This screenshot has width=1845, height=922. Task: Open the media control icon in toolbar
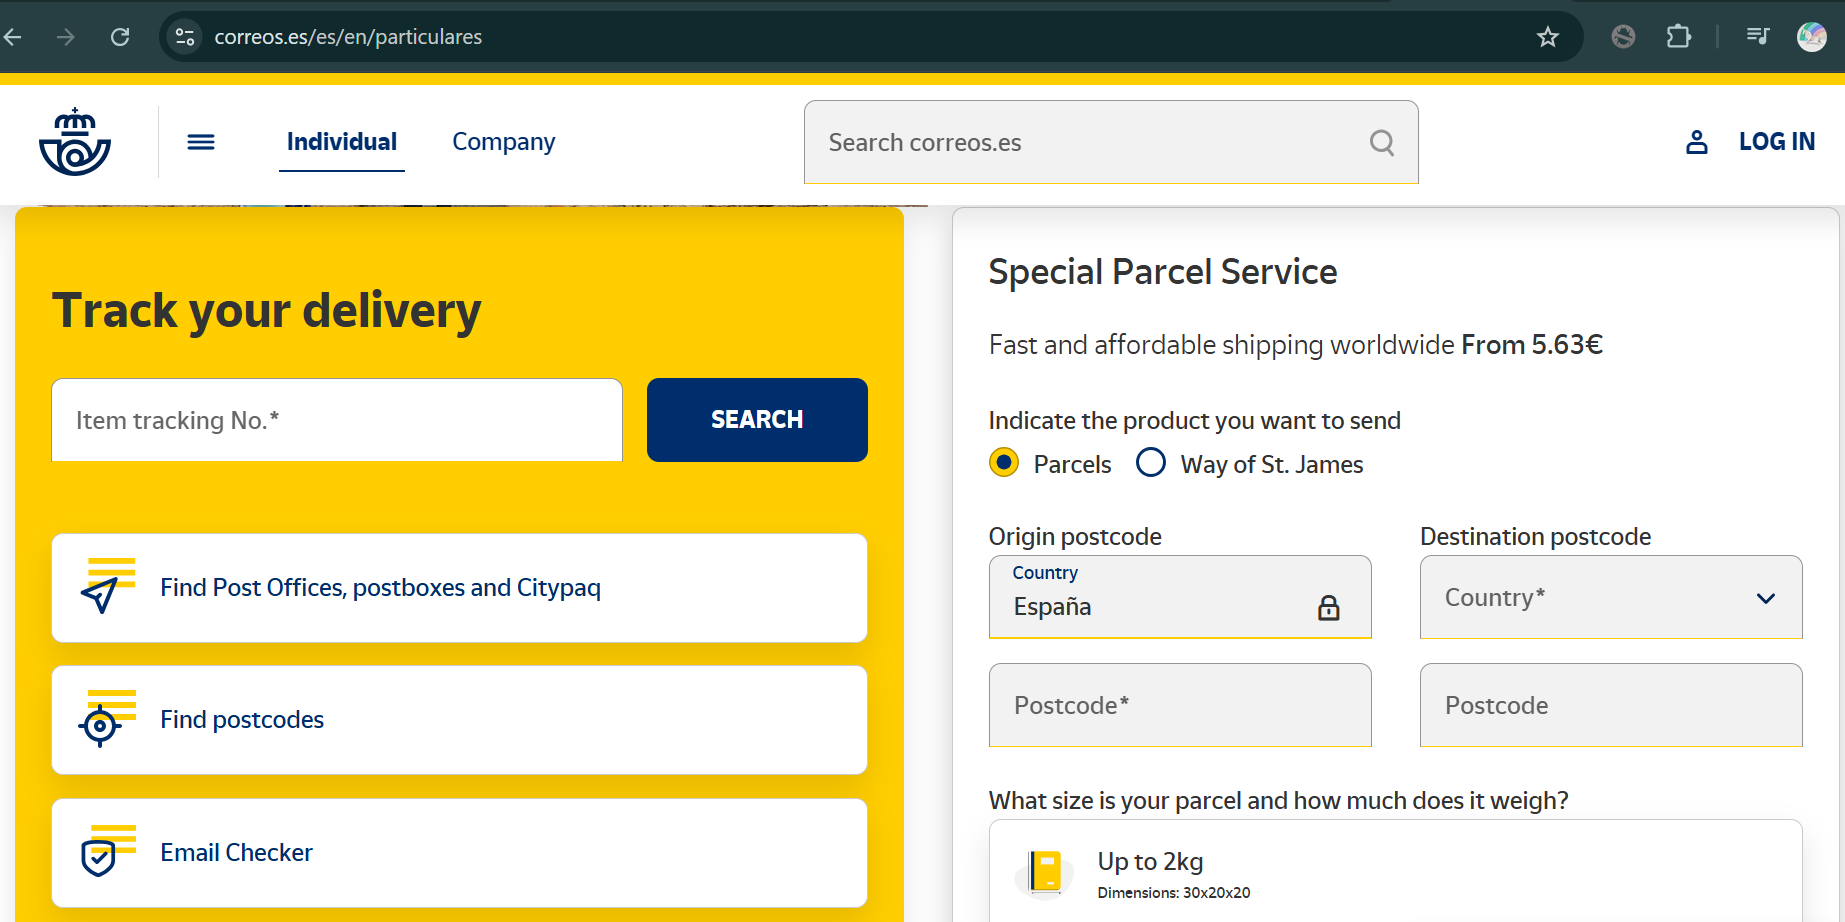pos(1757,37)
